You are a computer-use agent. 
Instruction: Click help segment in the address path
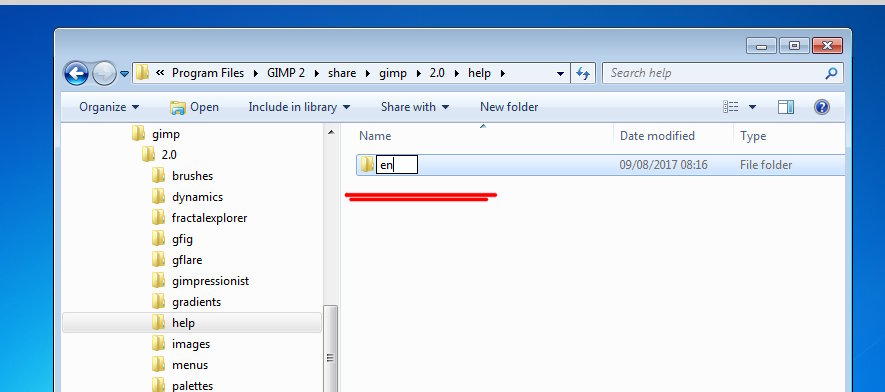click(479, 73)
